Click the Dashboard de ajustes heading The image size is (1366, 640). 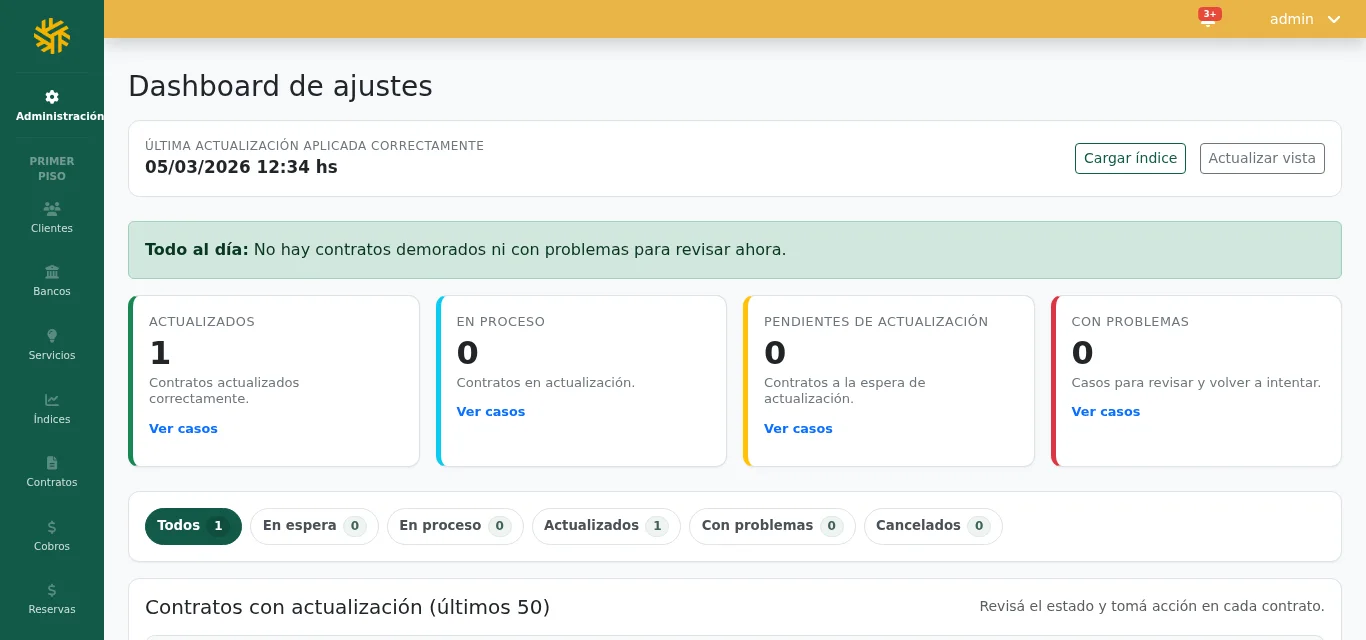click(x=280, y=86)
